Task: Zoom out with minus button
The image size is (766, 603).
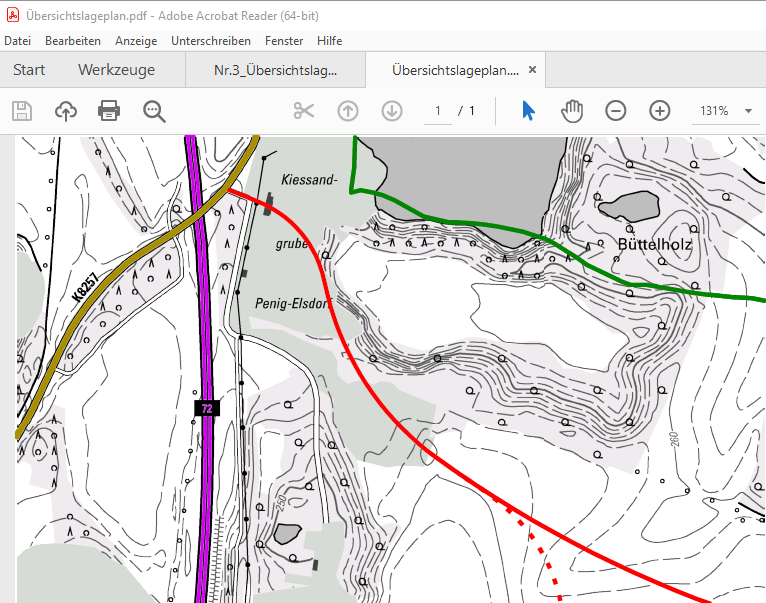Action: (616, 111)
